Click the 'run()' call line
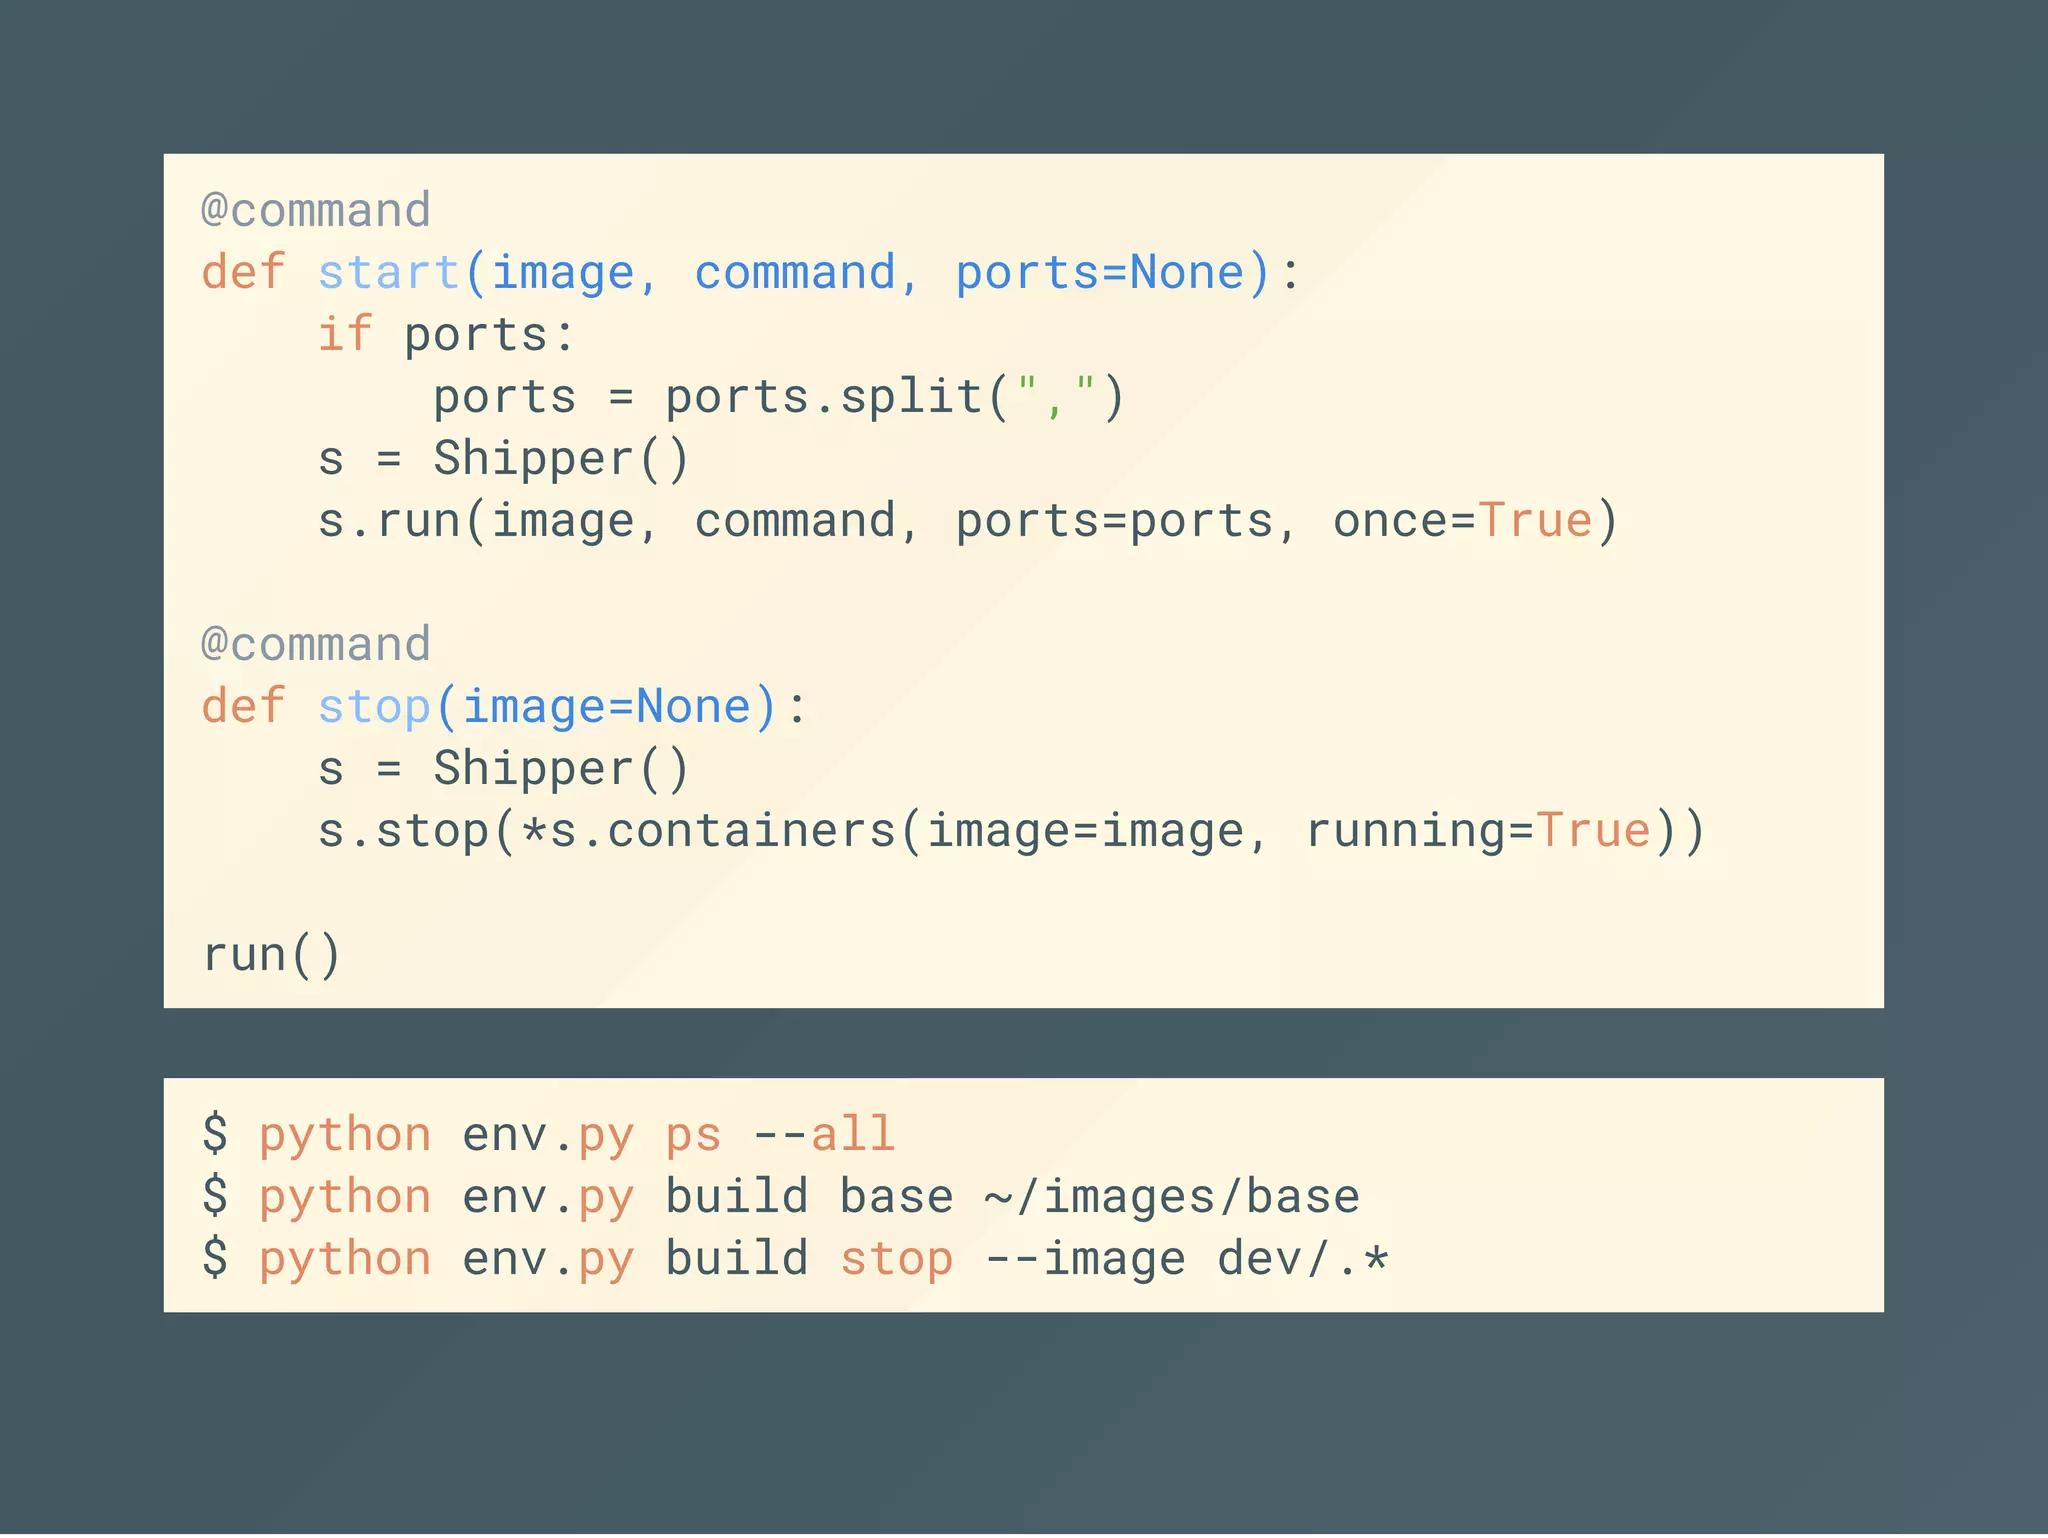The height and width of the screenshot is (1538, 2048). click(272, 955)
